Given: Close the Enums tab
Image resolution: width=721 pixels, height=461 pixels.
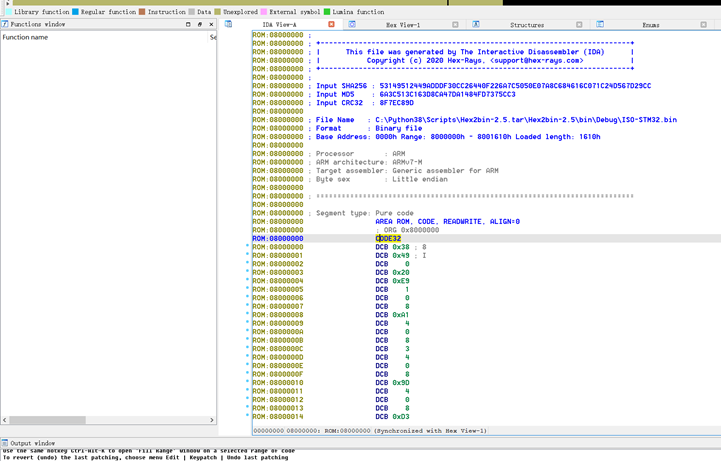Looking at the screenshot, I should 704,24.
